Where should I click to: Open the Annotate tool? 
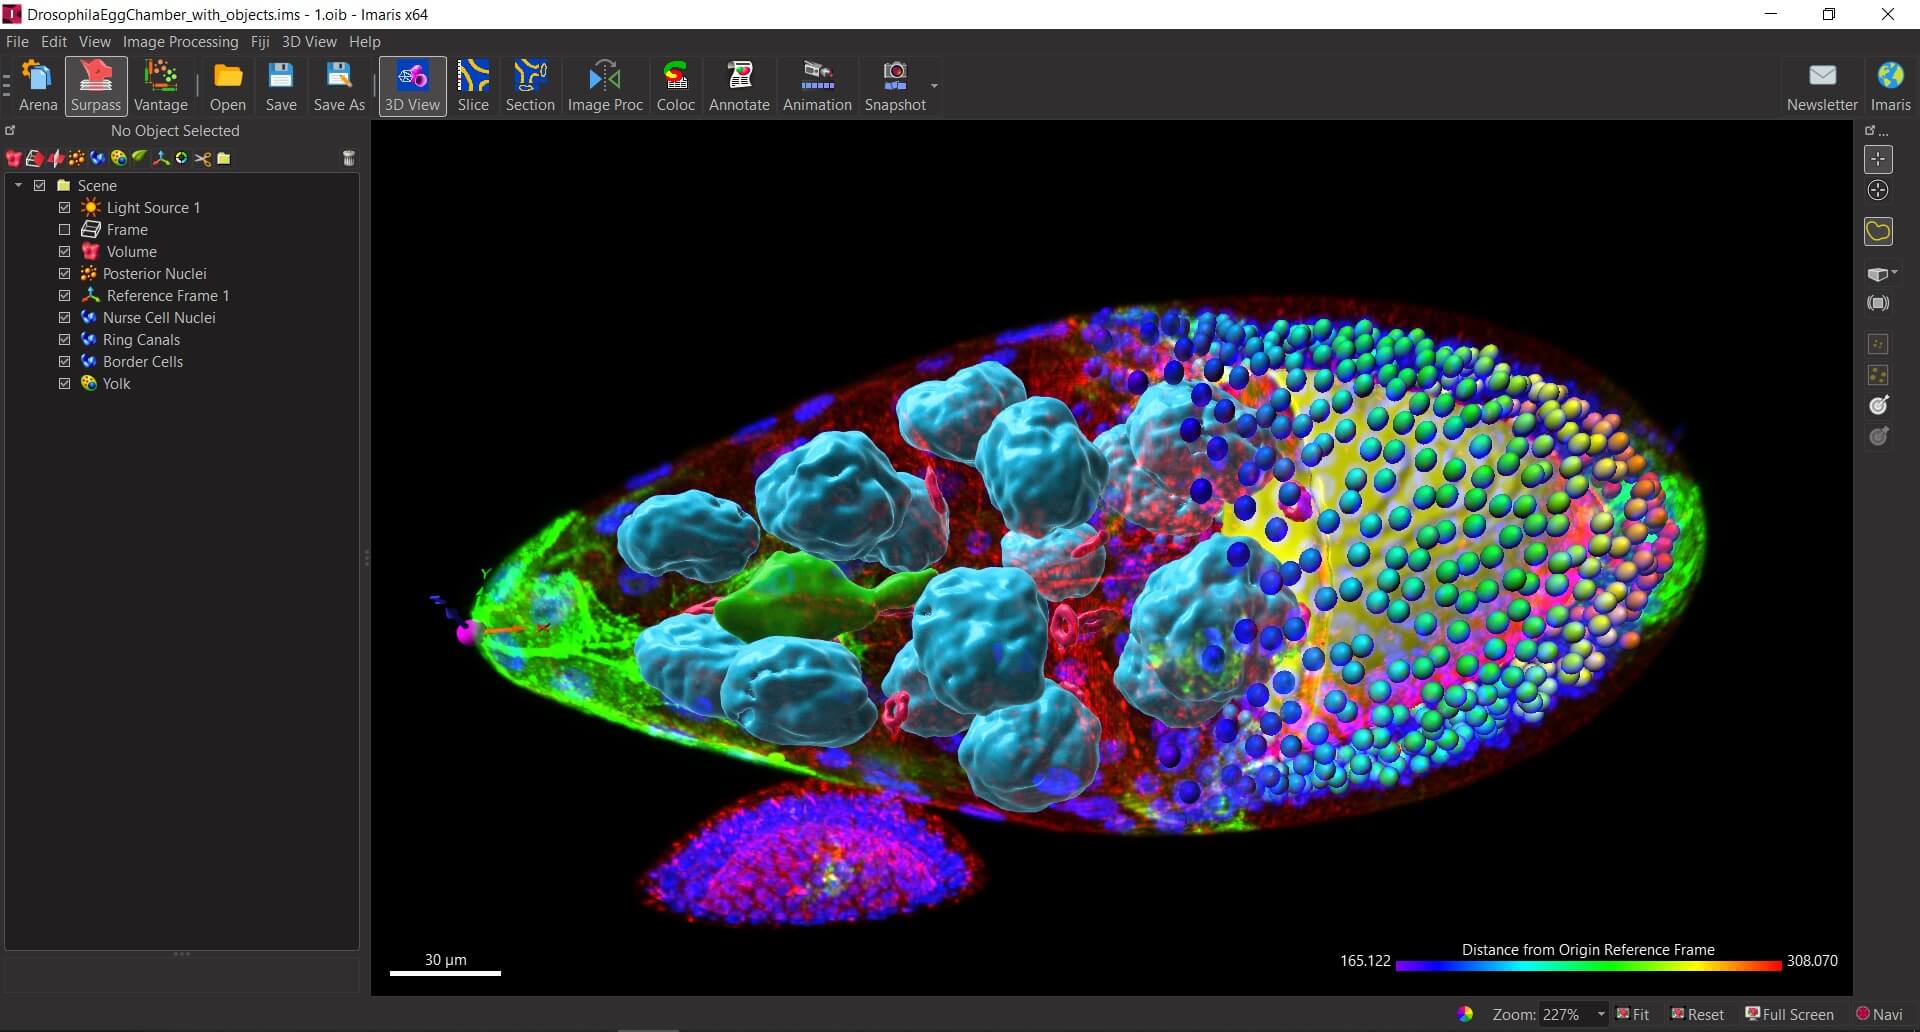(x=739, y=86)
